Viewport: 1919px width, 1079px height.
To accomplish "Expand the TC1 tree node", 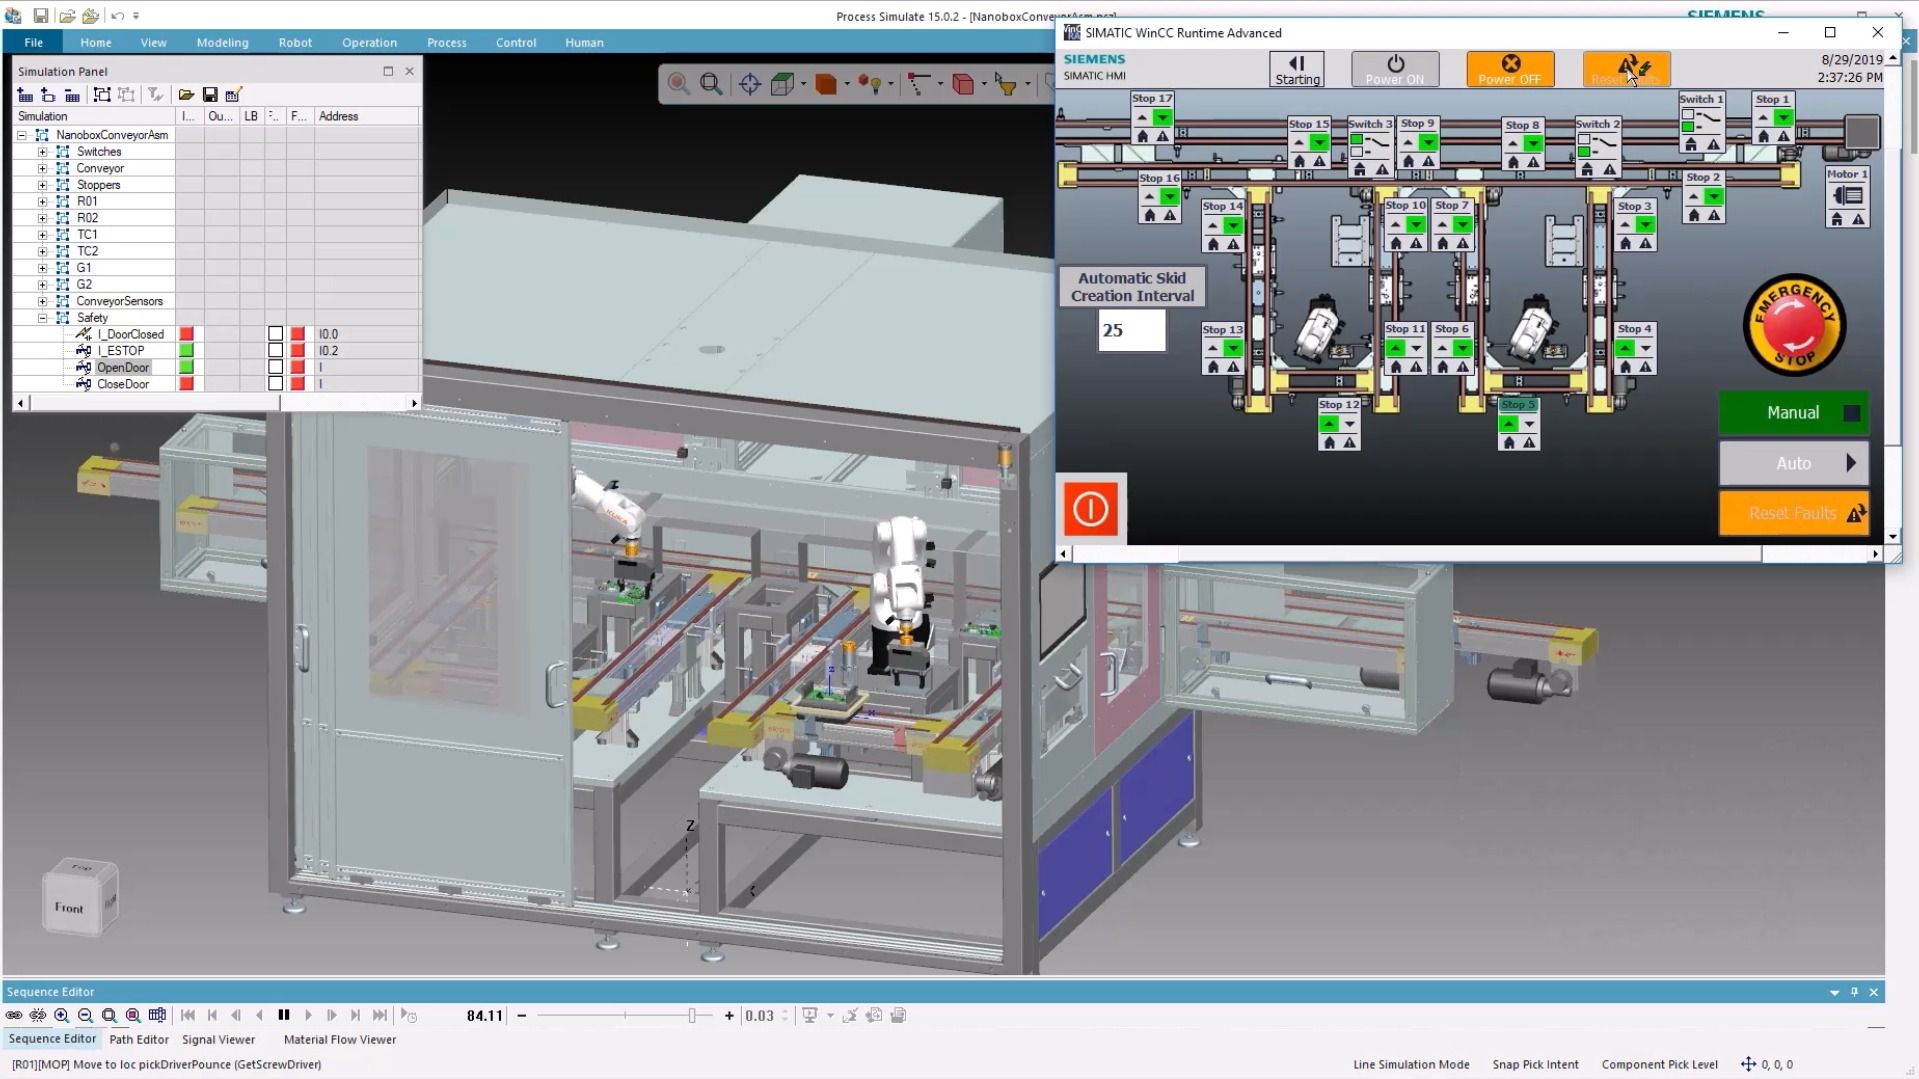I will point(43,235).
